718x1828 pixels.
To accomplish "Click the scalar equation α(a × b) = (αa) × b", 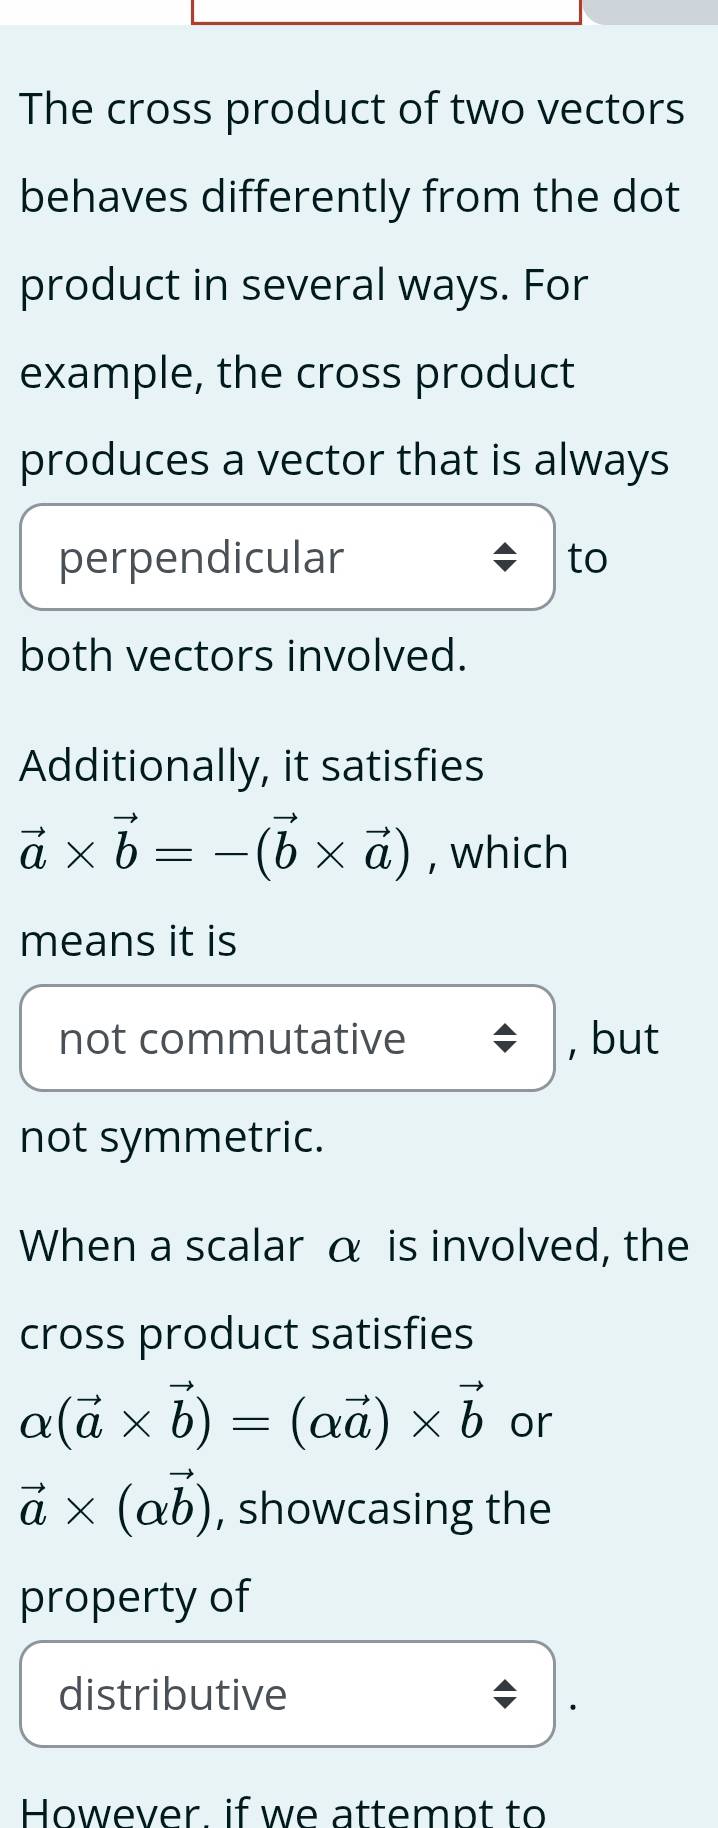I will click(x=253, y=1419).
